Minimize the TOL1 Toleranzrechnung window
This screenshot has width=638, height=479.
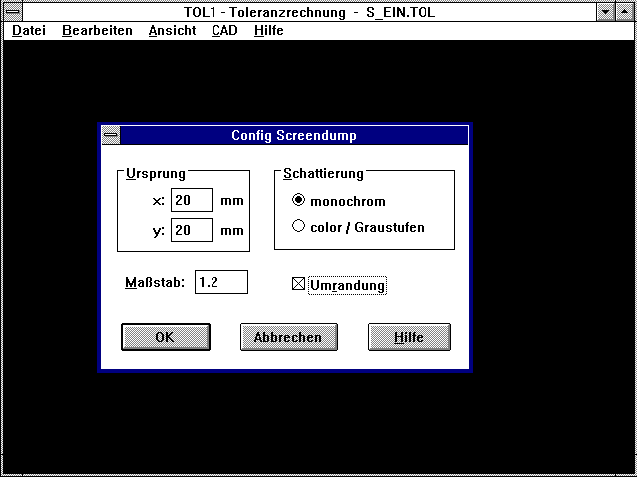coord(606,11)
